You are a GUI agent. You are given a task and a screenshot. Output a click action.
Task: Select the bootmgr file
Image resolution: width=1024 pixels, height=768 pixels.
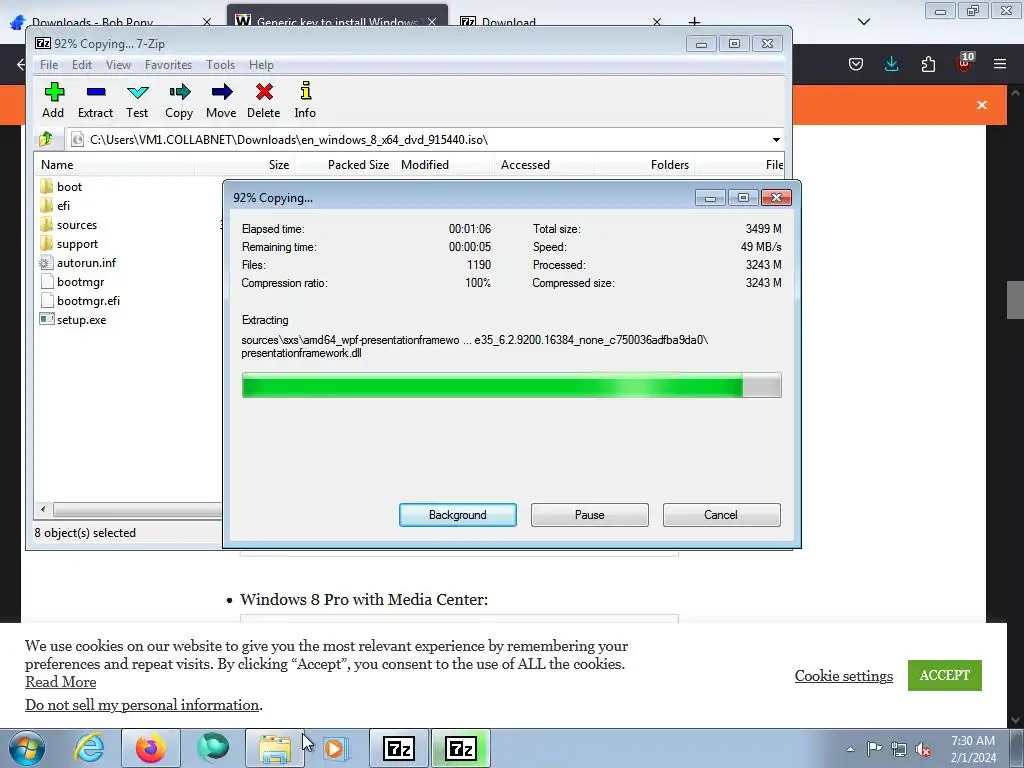coord(72,281)
